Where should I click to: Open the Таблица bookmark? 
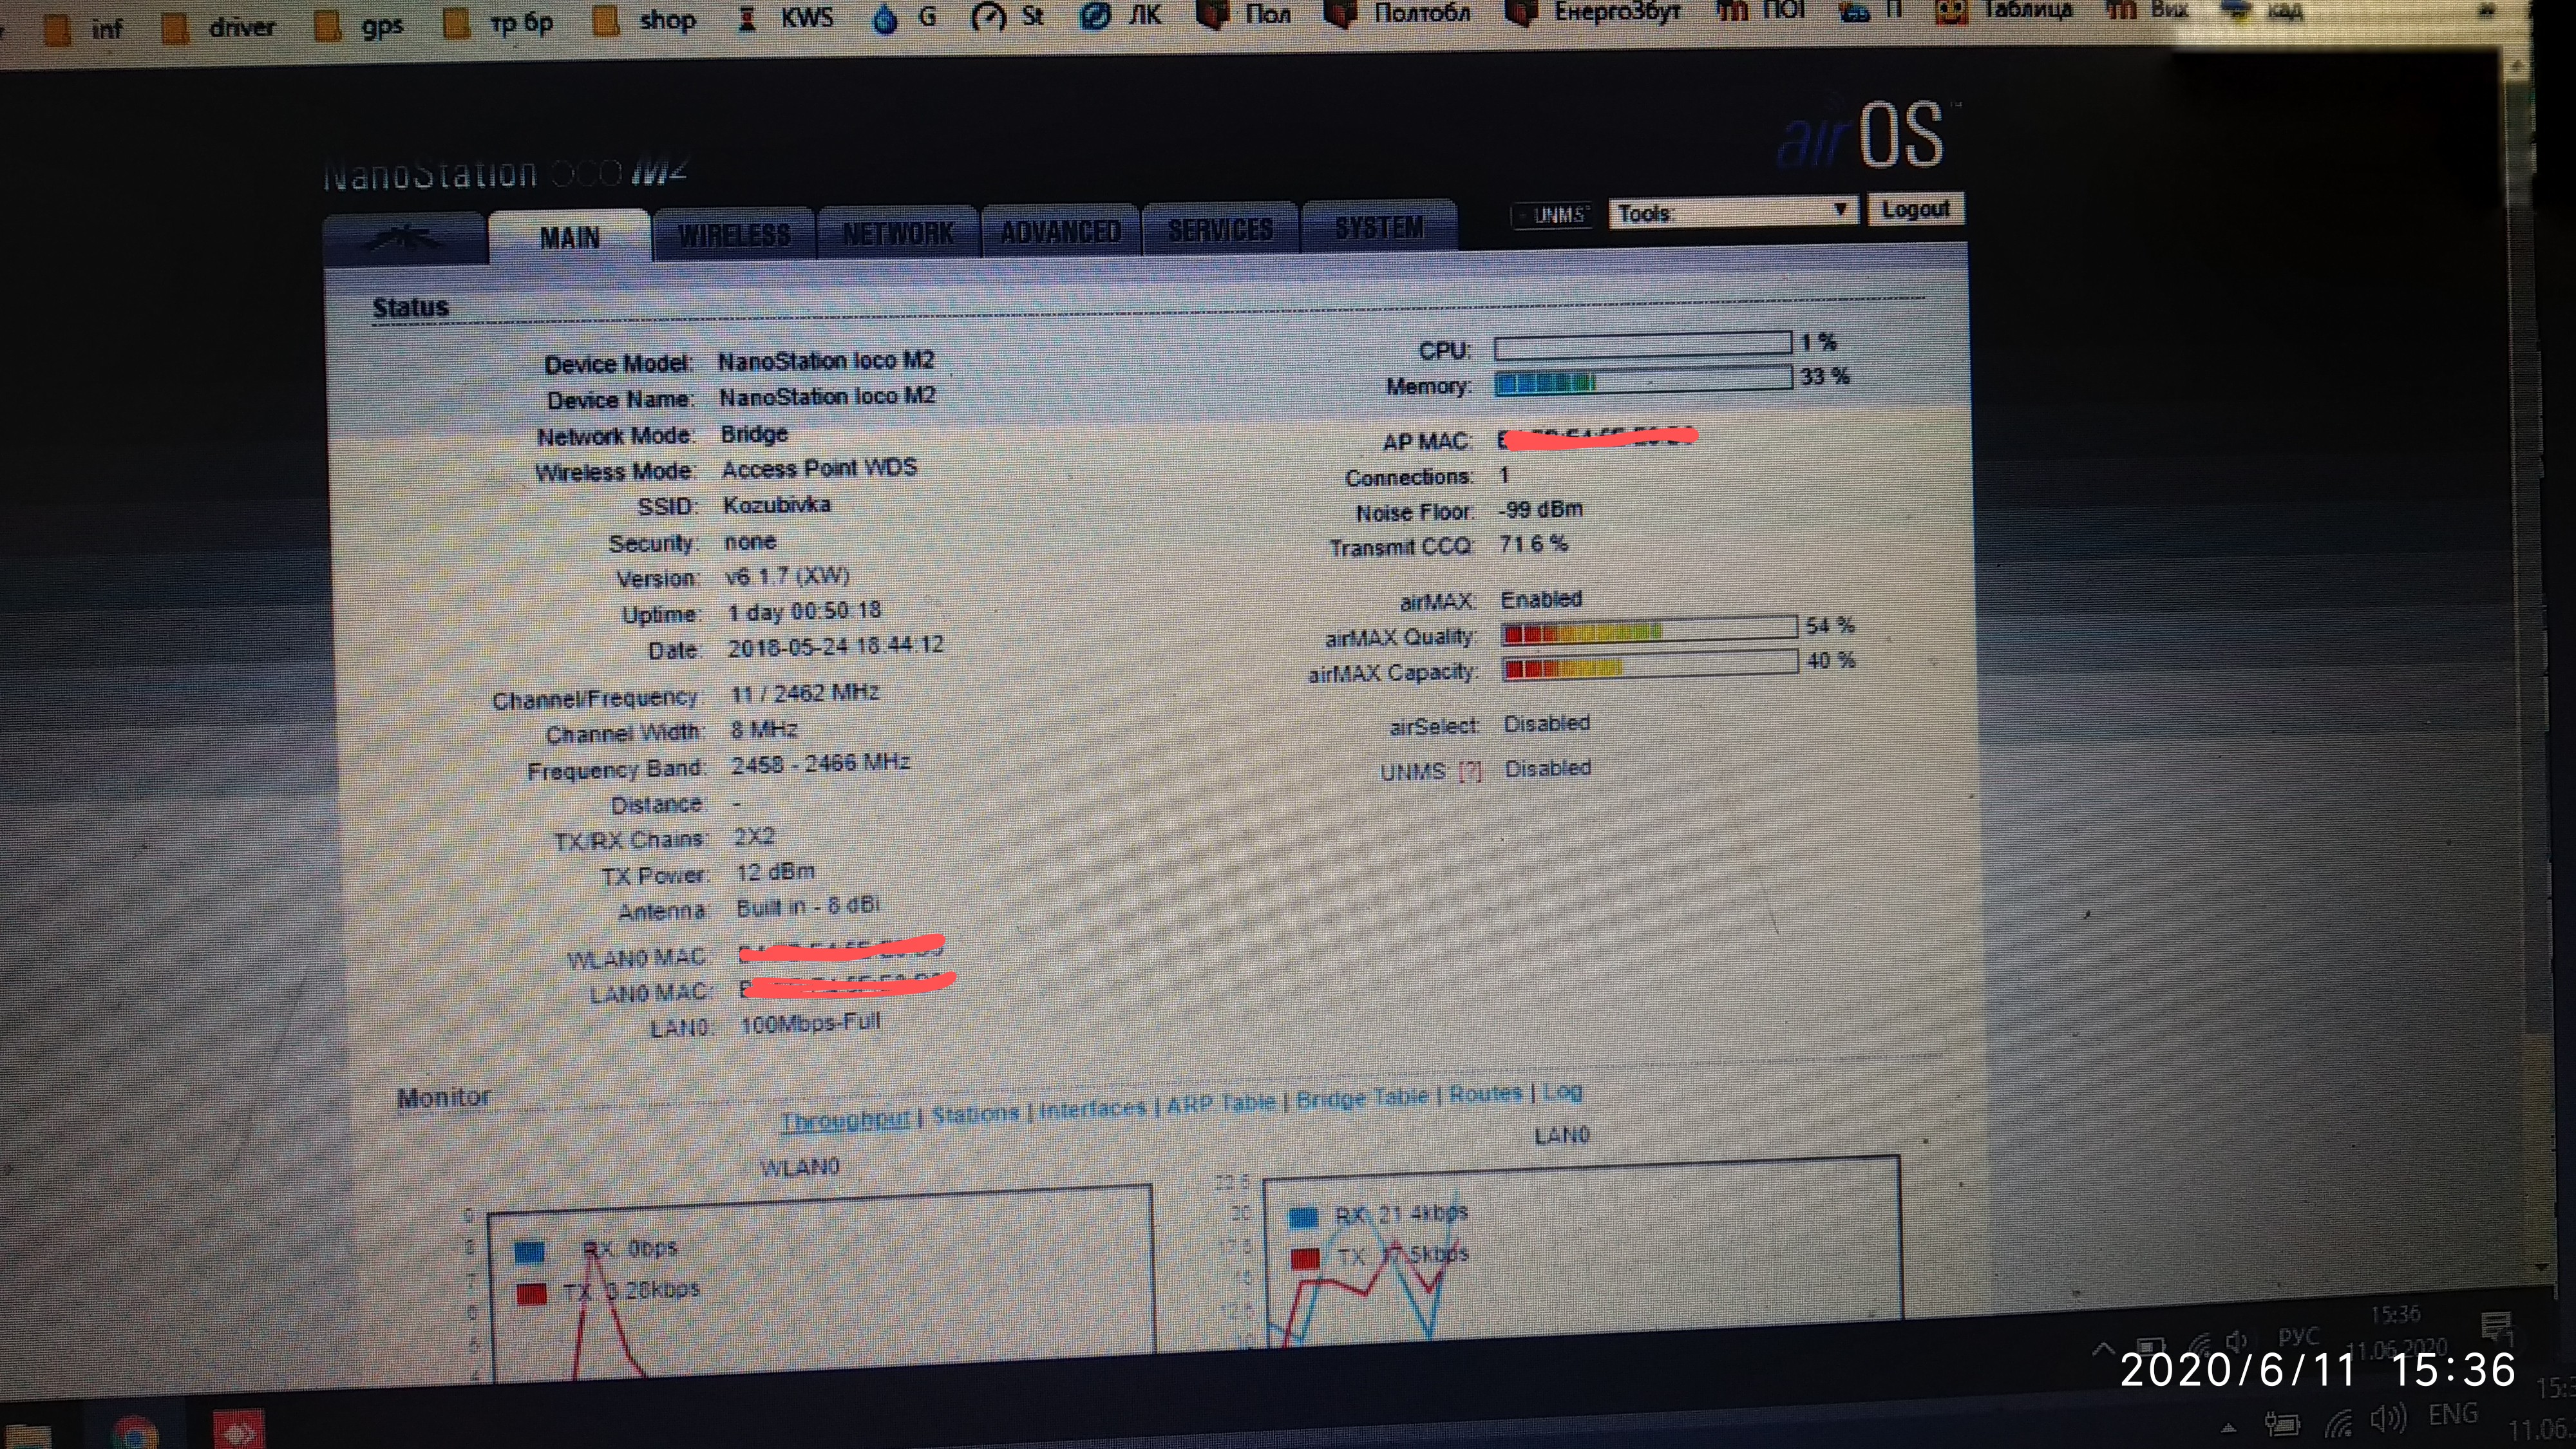coord(2004,10)
